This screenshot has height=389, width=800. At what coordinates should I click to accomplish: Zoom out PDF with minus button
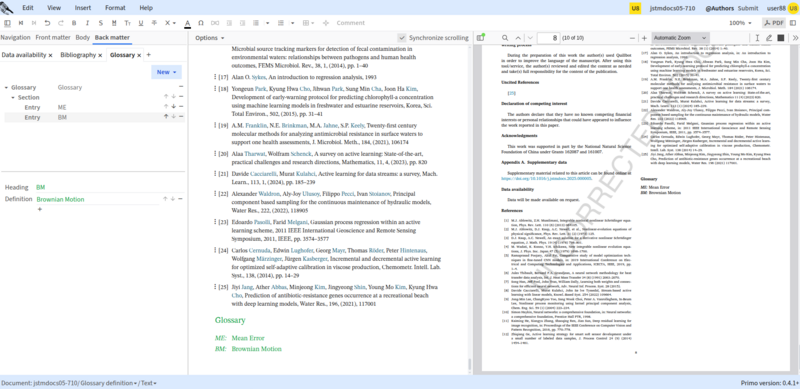[633, 38]
